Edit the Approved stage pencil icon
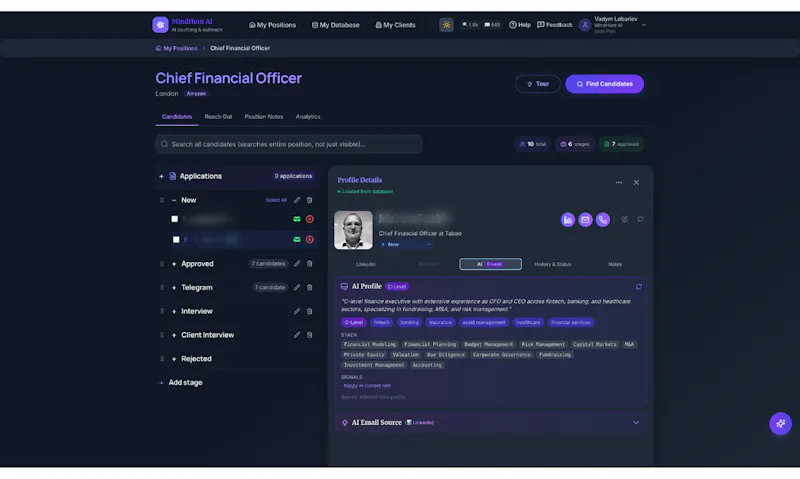The width and height of the screenshot is (800, 479). point(297,264)
